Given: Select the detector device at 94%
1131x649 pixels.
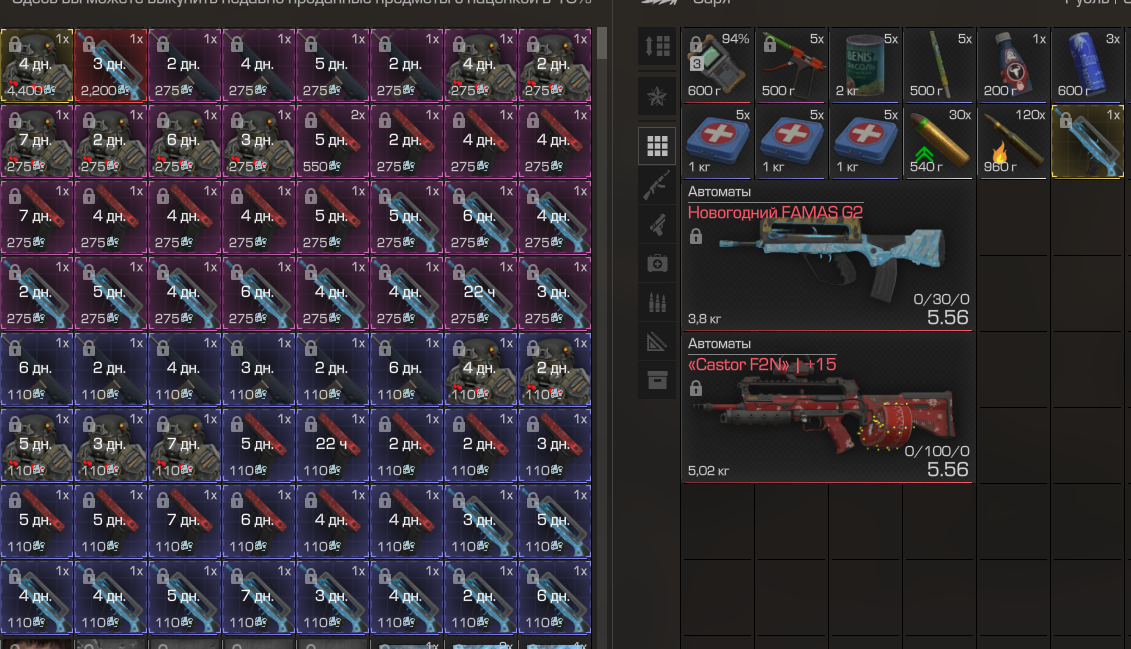Looking at the screenshot, I should 718,65.
